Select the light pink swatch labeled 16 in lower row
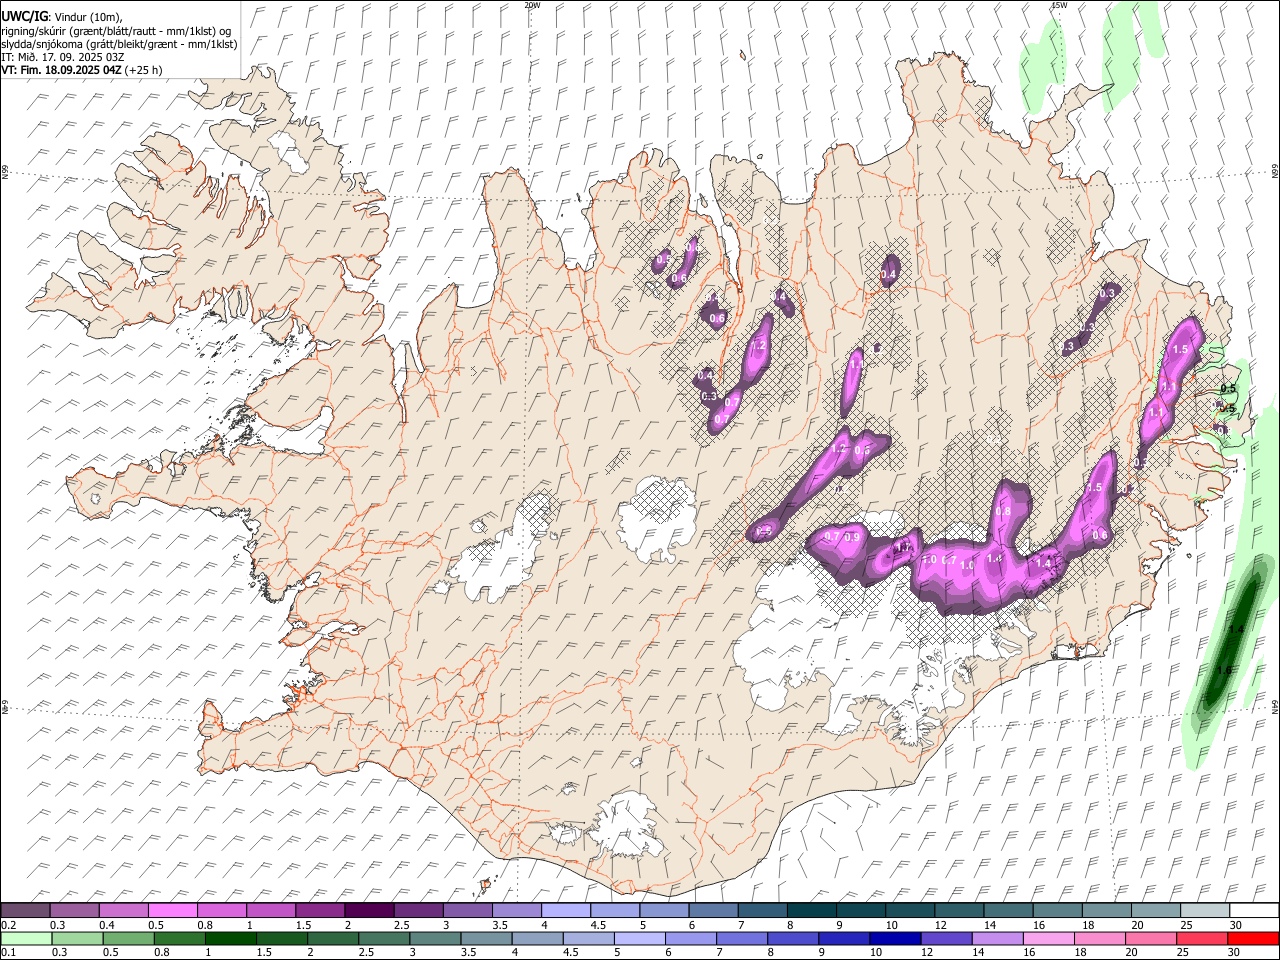 [x=1047, y=939]
